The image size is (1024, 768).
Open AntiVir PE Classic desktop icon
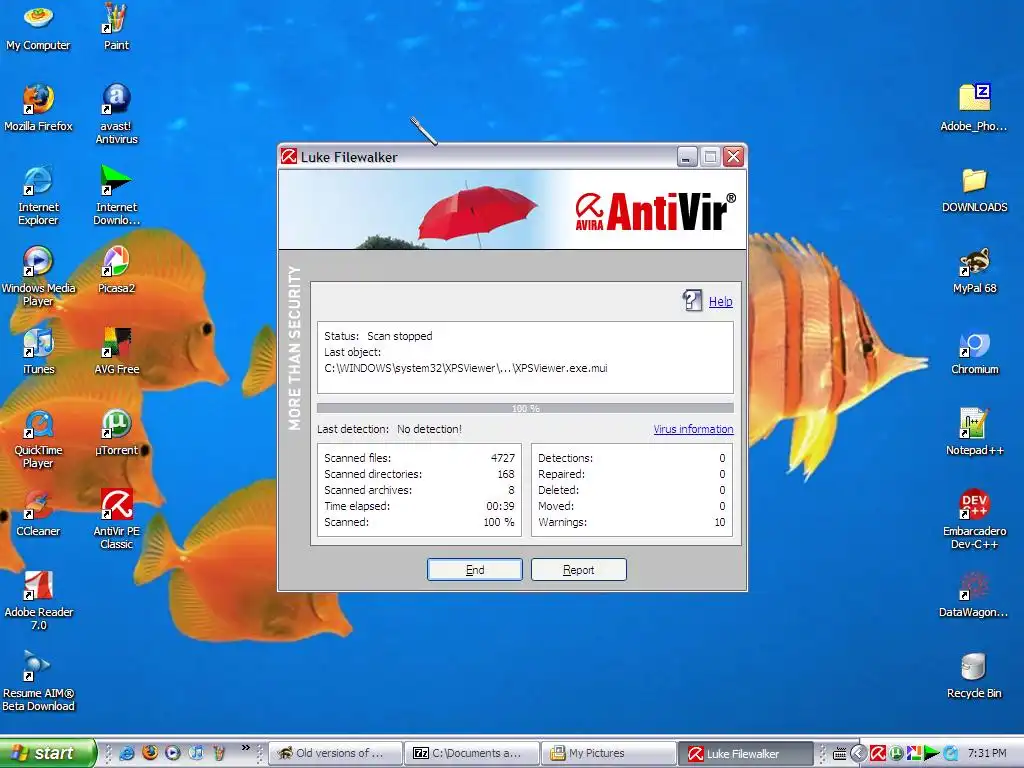click(116, 519)
